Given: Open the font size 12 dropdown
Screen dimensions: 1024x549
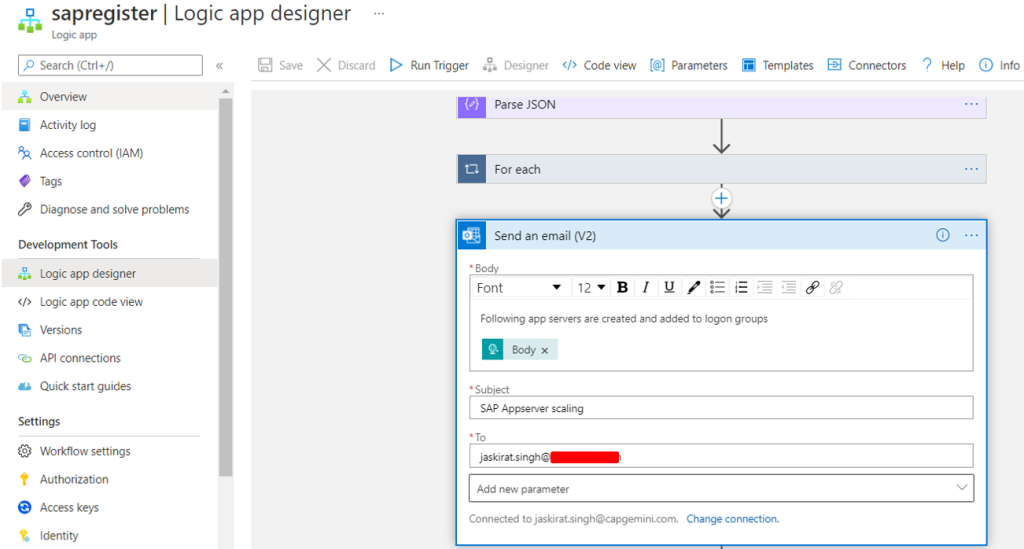Looking at the screenshot, I should (591, 288).
